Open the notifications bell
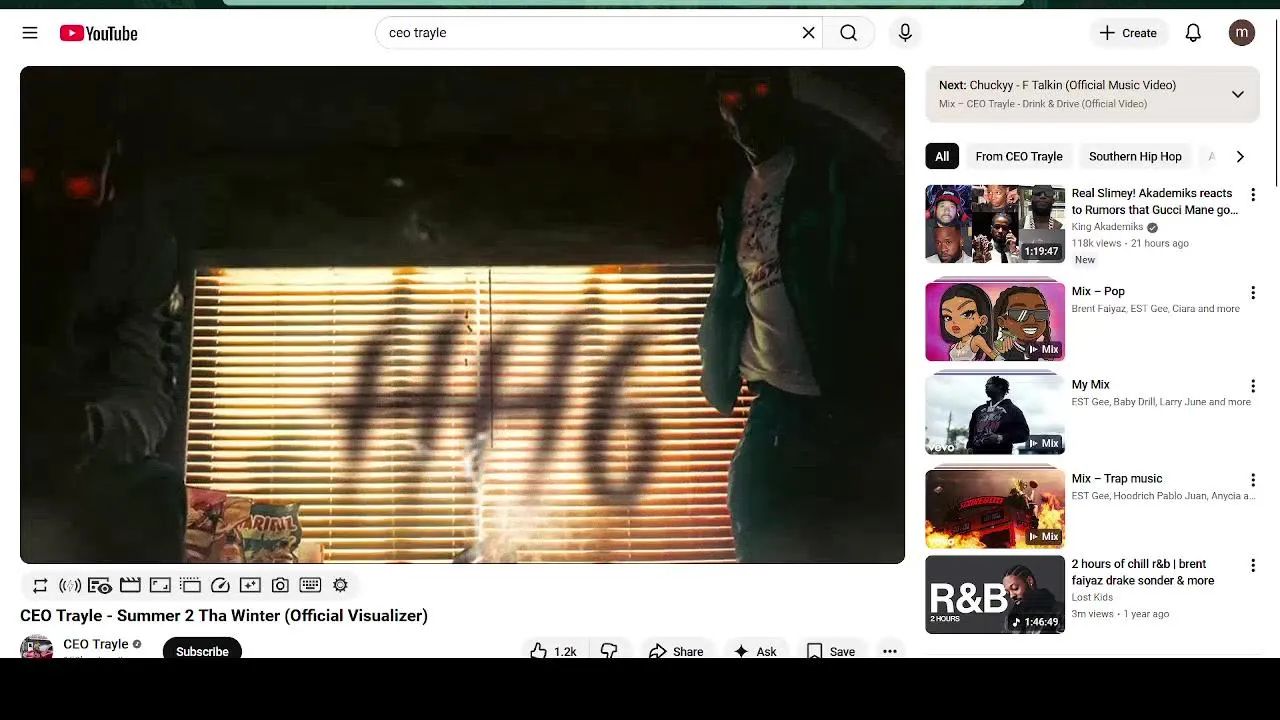This screenshot has height=720, width=1280. (x=1193, y=33)
